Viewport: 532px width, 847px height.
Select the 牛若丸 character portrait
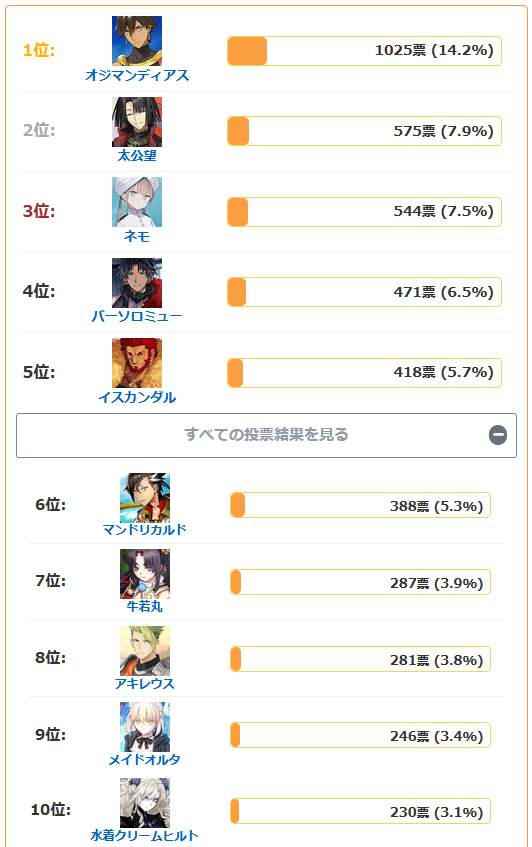[x=145, y=574]
